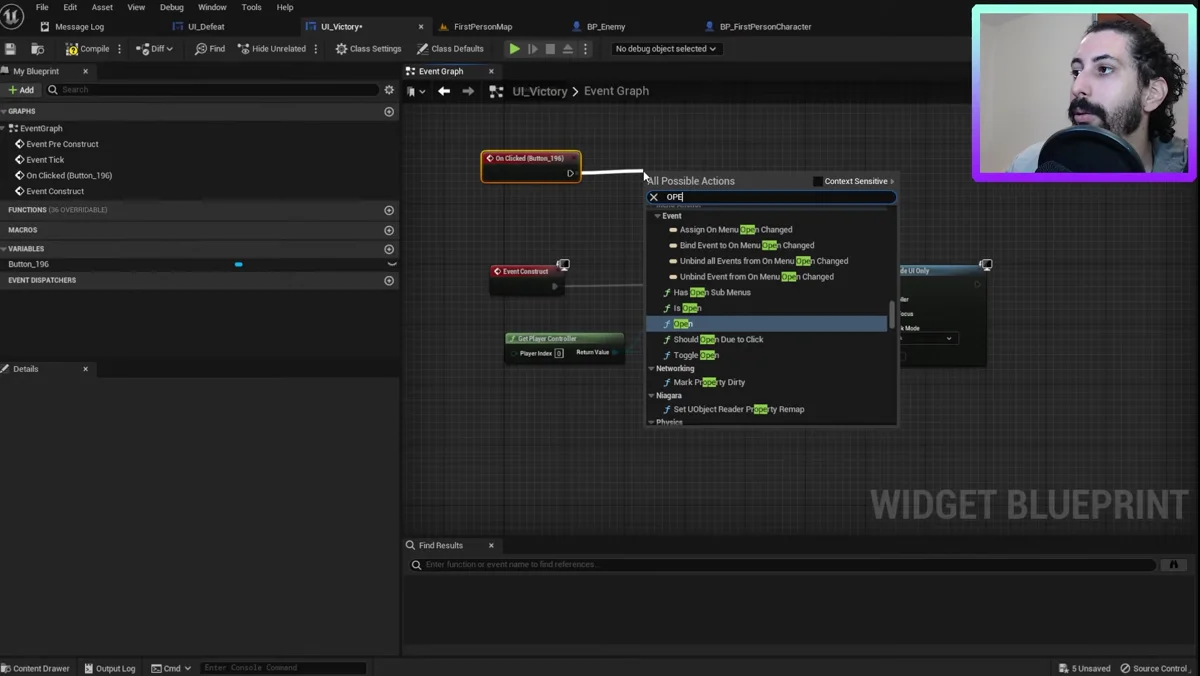
Task: Clear the action search text with X
Action: coord(654,197)
